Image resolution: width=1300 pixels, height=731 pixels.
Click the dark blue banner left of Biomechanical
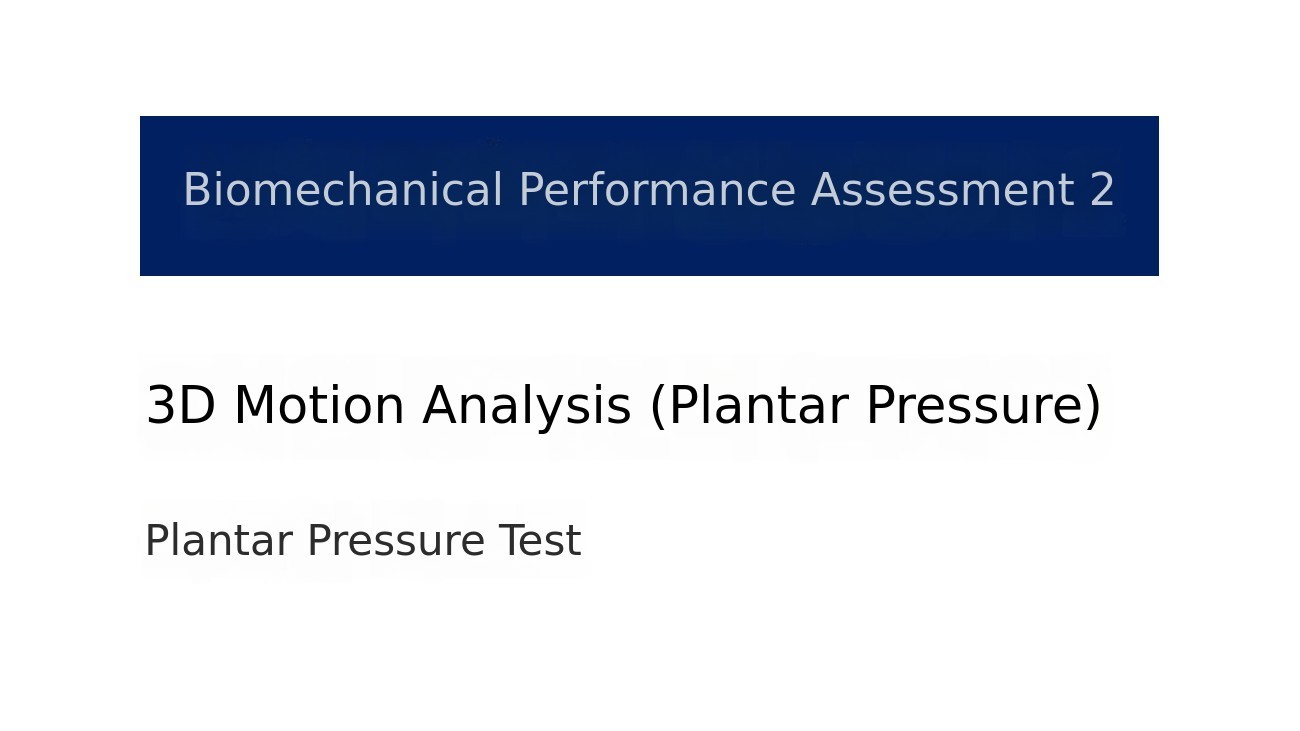tap(160, 196)
